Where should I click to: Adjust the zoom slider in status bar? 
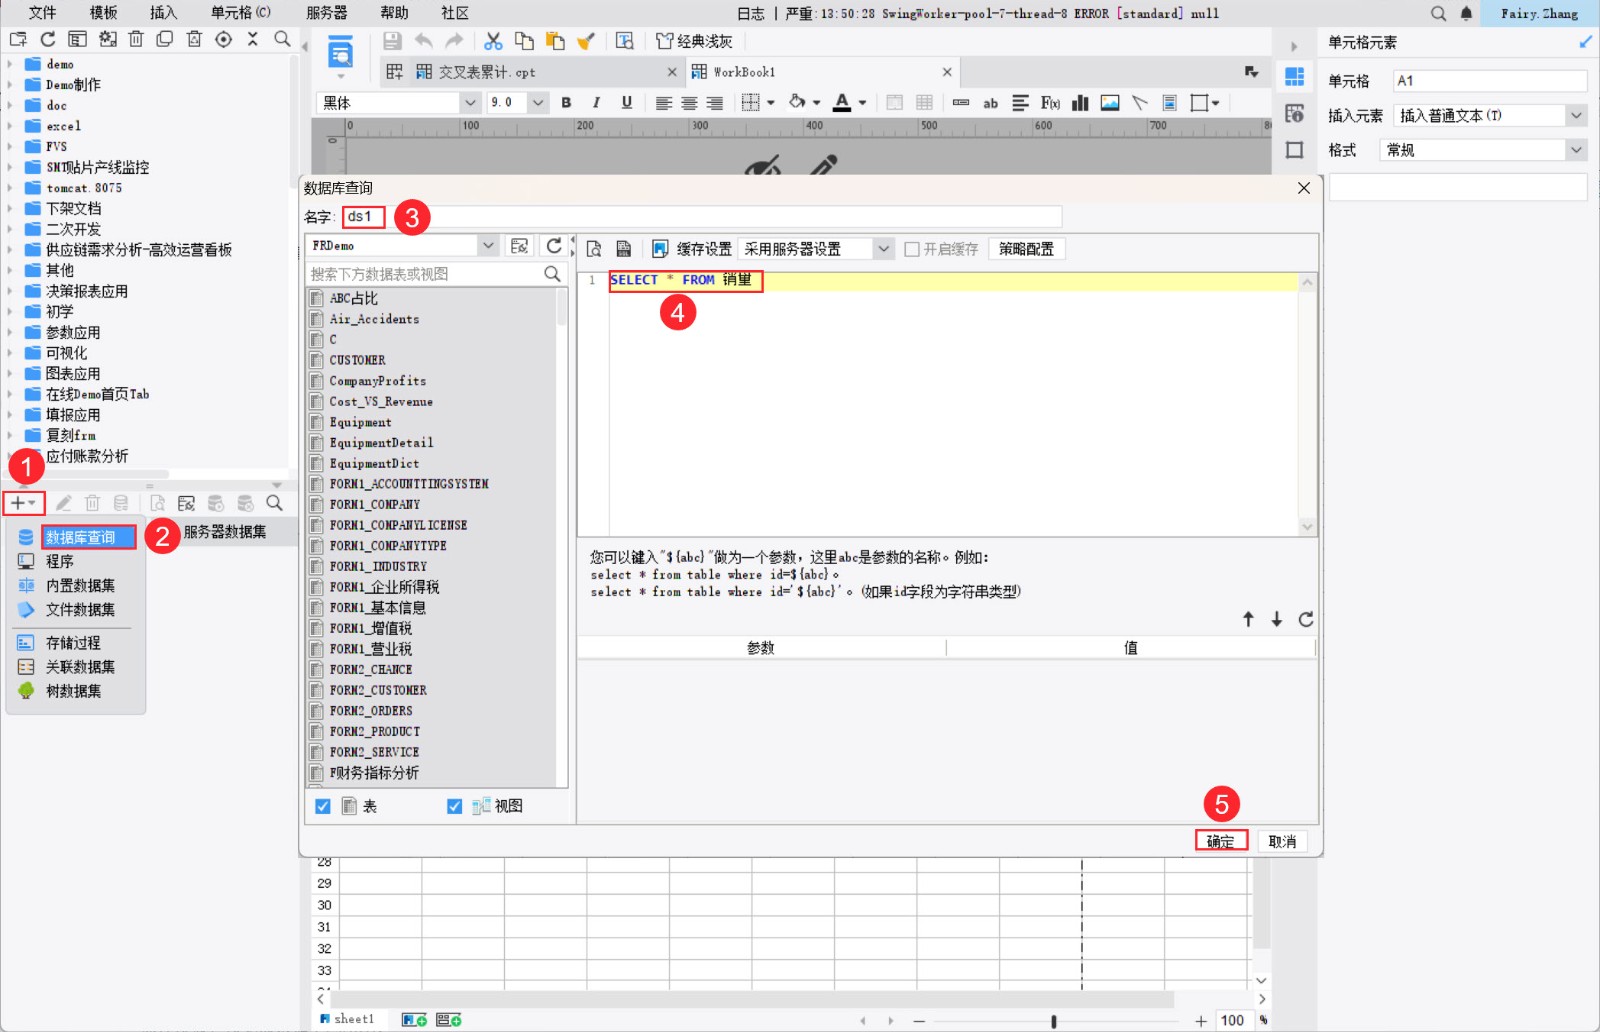(x=1054, y=1021)
